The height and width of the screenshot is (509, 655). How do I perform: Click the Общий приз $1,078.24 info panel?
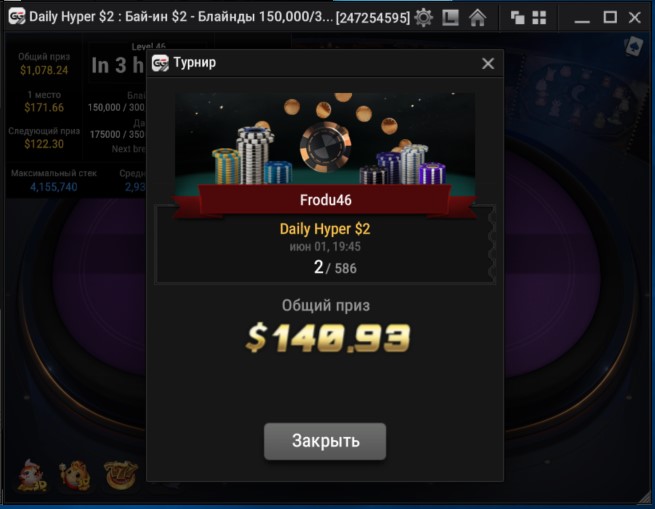point(44,64)
